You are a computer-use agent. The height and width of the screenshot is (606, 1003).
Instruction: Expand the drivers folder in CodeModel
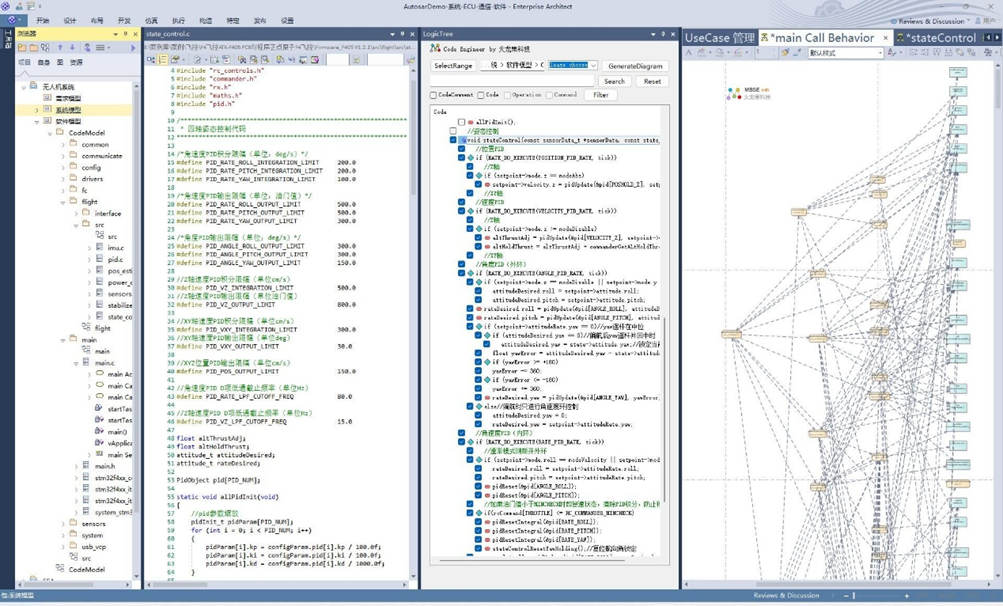[x=64, y=179]
